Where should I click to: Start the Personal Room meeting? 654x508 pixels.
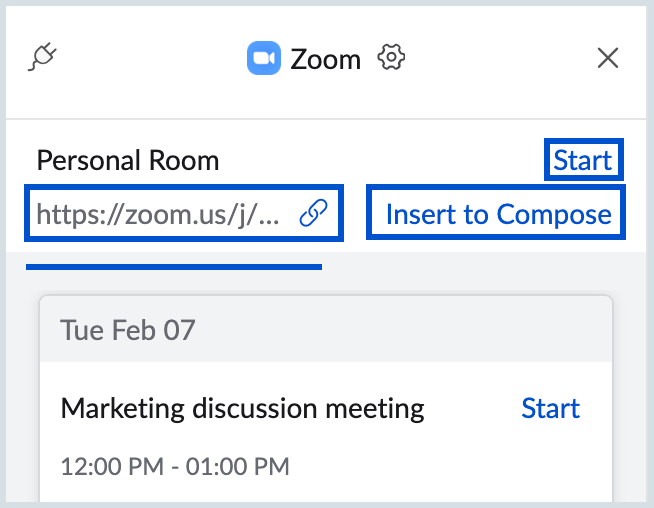coord(583,160)
